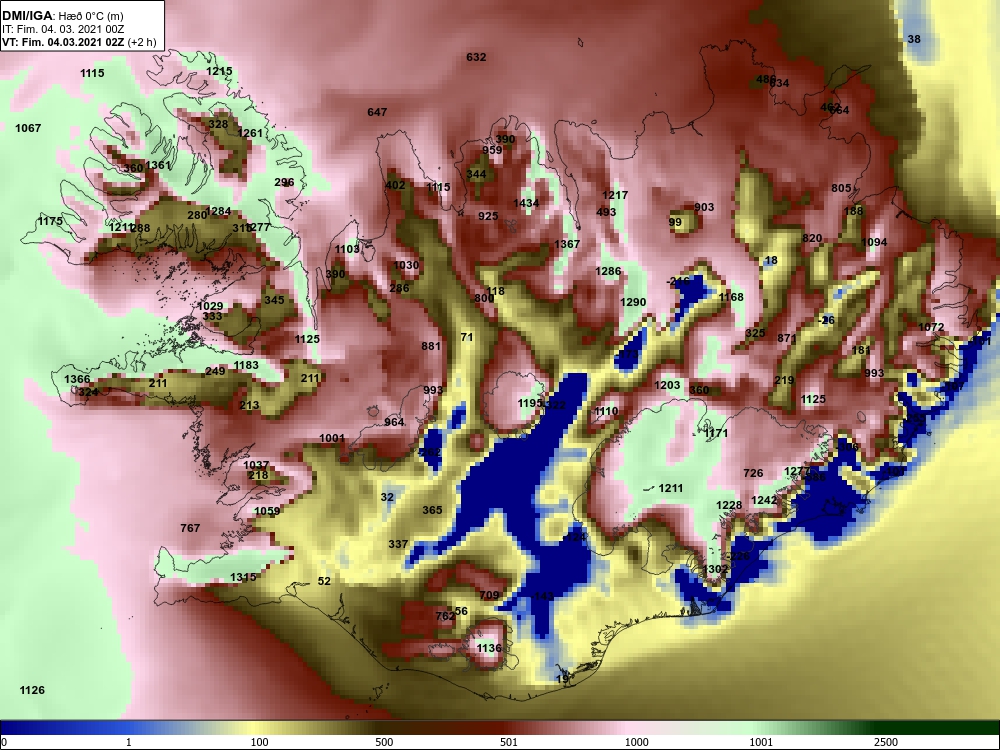Click the map value 1030
1000x750 pixels.
pyautogui.click(x=406, y=265)
